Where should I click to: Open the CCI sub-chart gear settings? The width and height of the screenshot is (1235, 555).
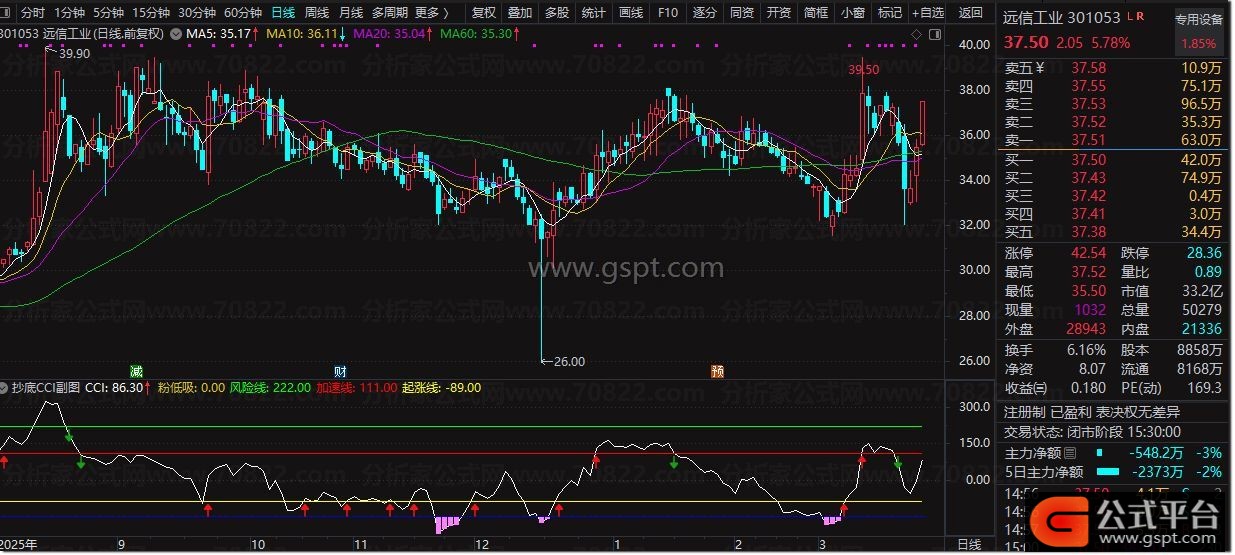[x=6, y=387]
